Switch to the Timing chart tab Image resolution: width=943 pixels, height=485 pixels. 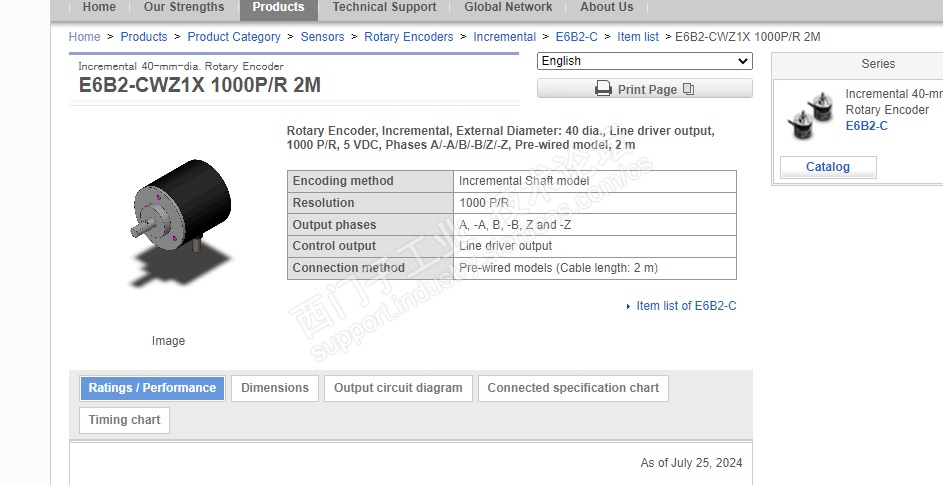[x=124, y=420]
